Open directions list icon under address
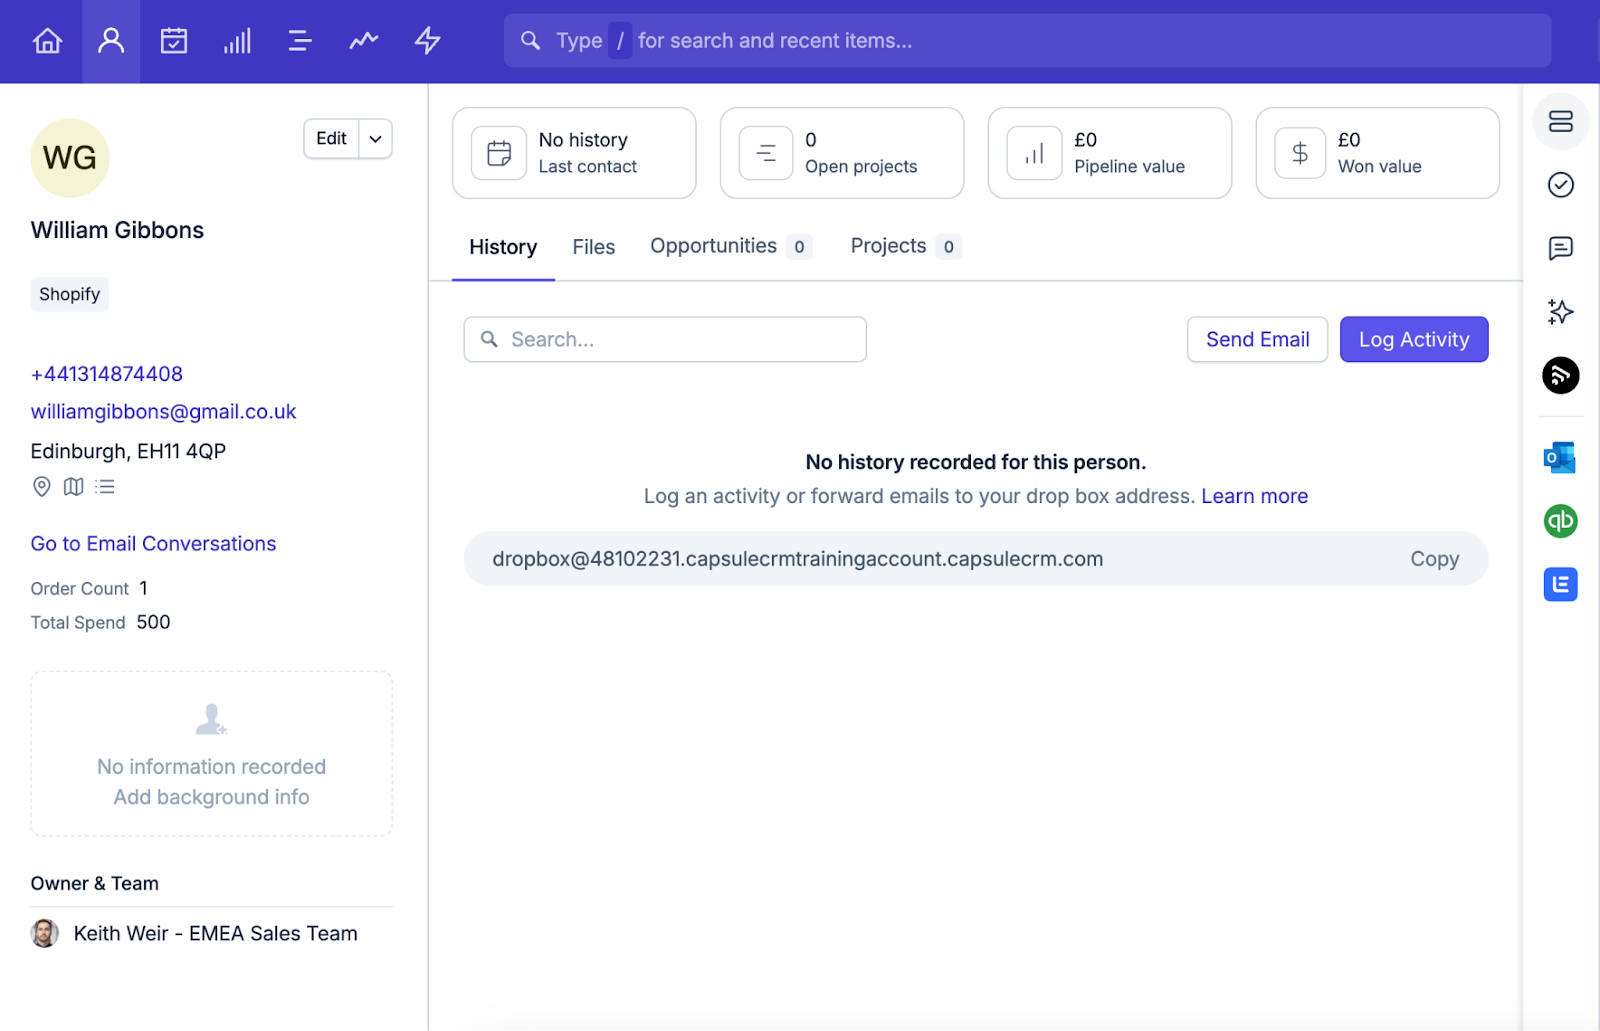Image resolution: width=1600 pixels, height=1031 pixels. click(105, 487)
